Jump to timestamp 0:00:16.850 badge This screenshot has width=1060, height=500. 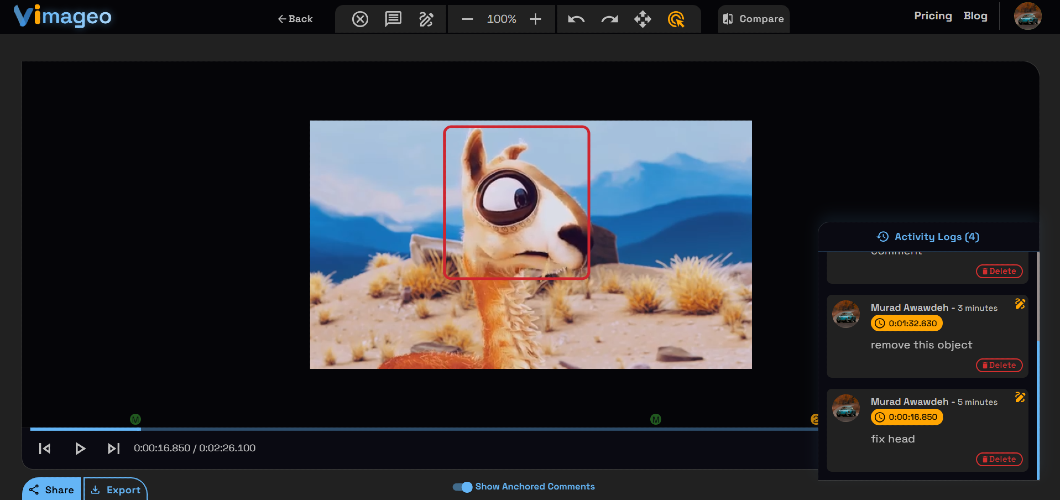907,417
